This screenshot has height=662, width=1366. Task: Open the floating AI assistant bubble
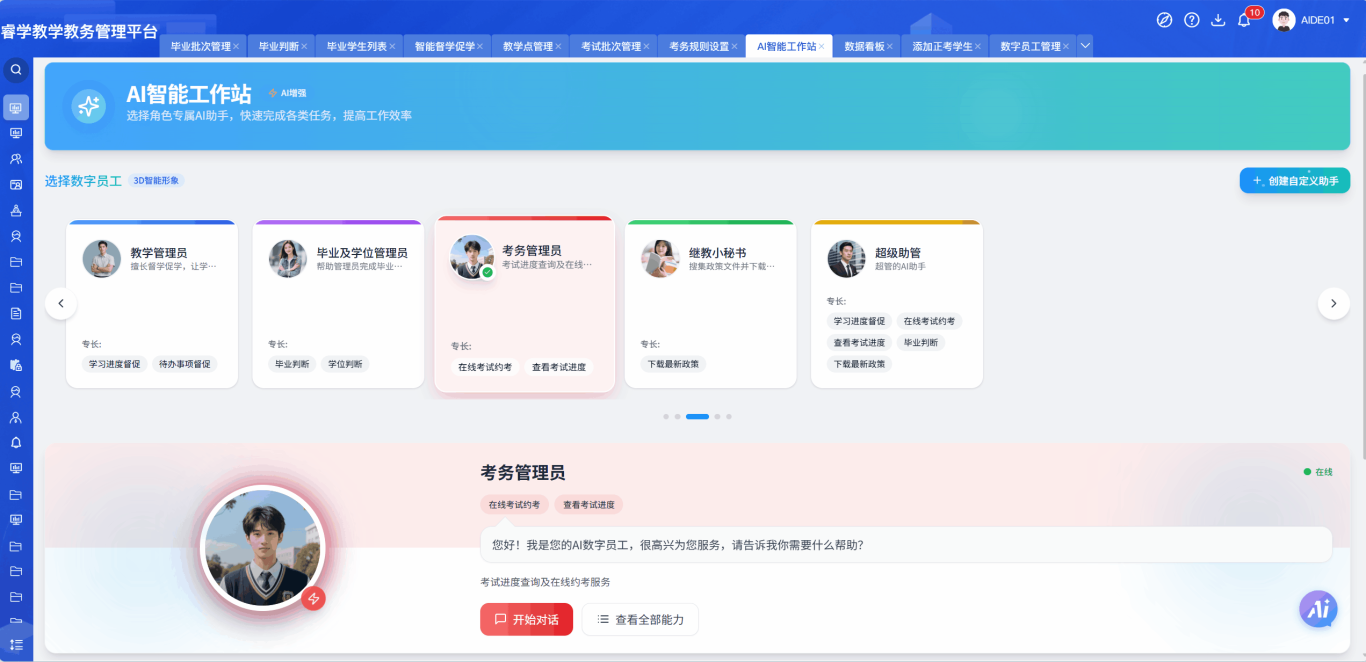(x=1318, y=608)
